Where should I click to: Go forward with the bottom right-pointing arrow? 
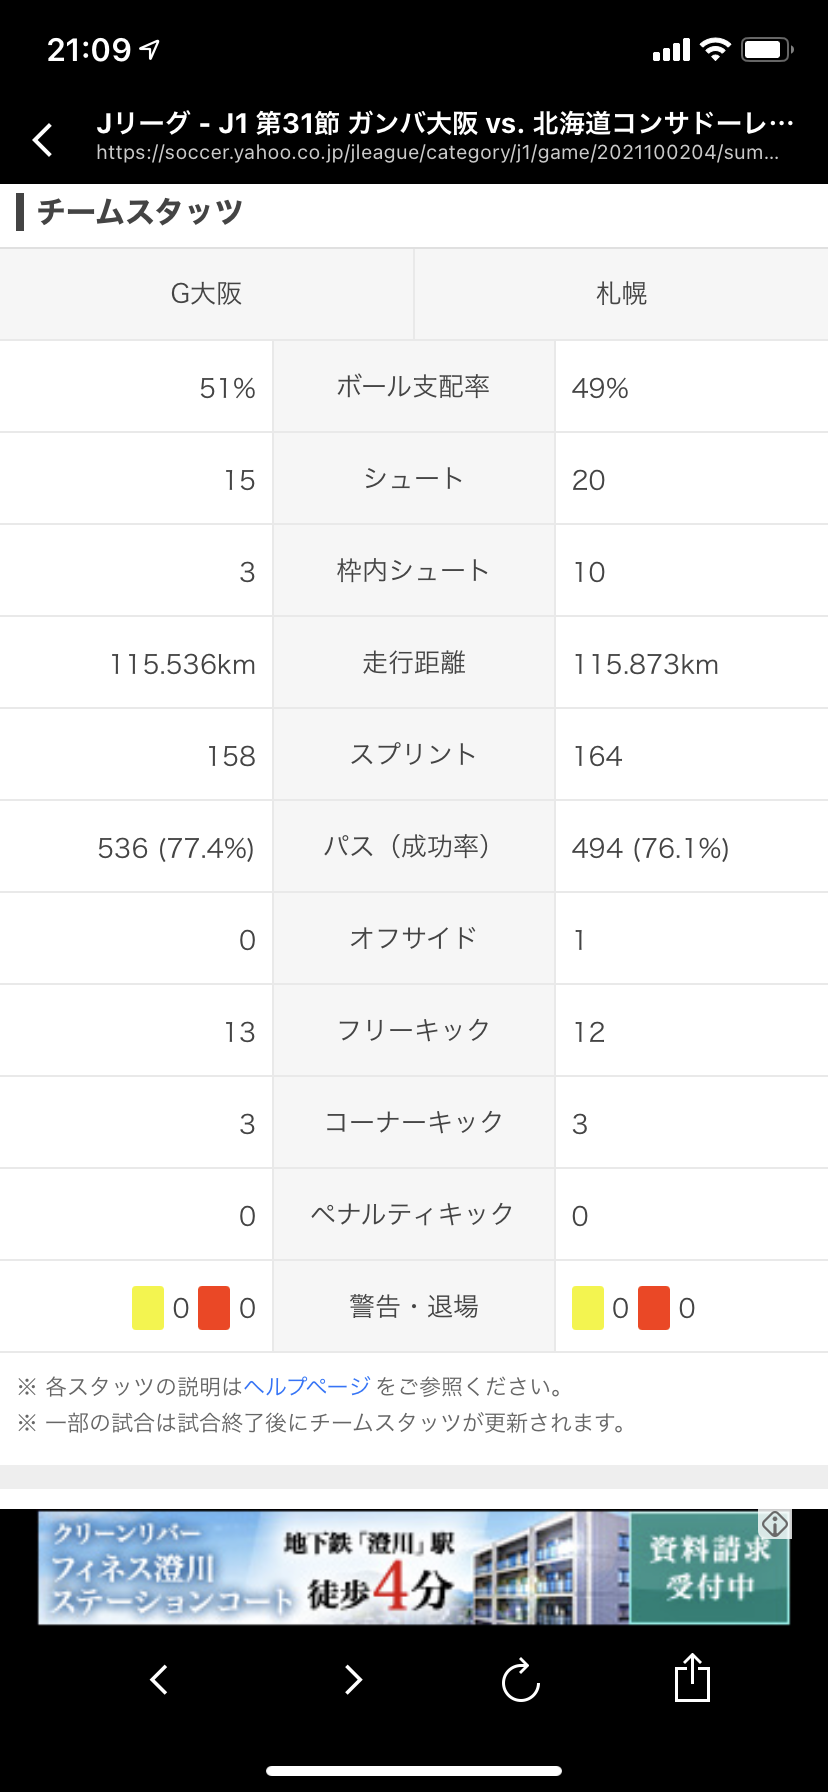click(352, 1679)
